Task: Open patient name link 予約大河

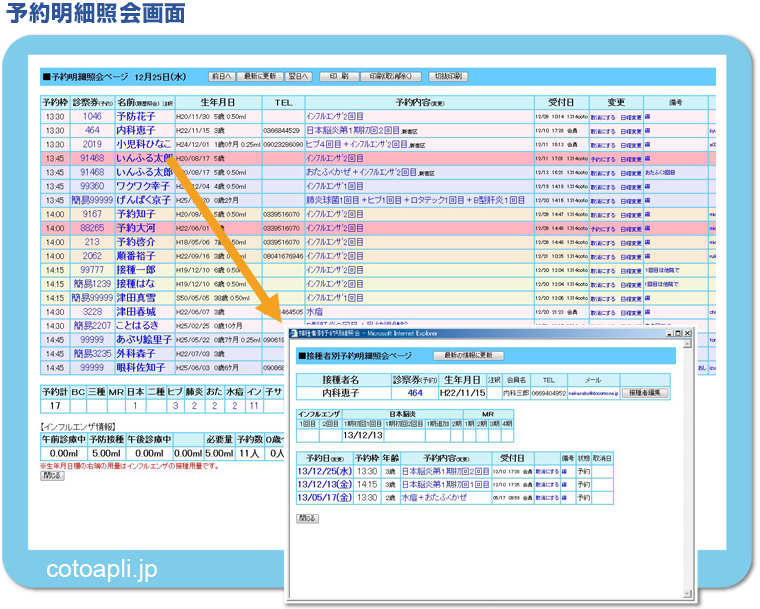Action: pyautogui.click(x=136, y=228)
